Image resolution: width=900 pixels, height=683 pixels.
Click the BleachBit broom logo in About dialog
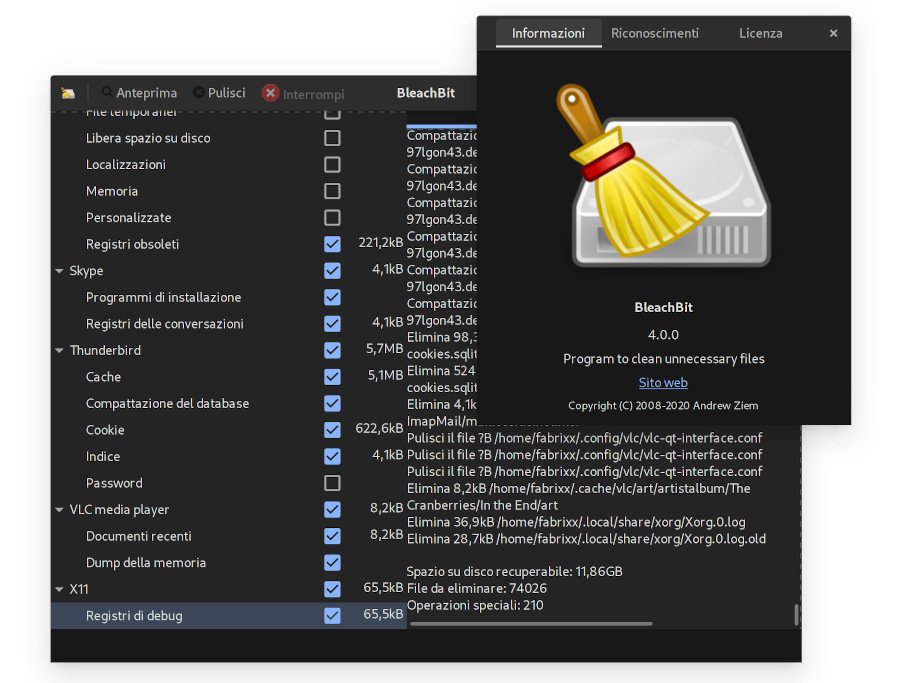pyautogui.click(x=663, y=176)
